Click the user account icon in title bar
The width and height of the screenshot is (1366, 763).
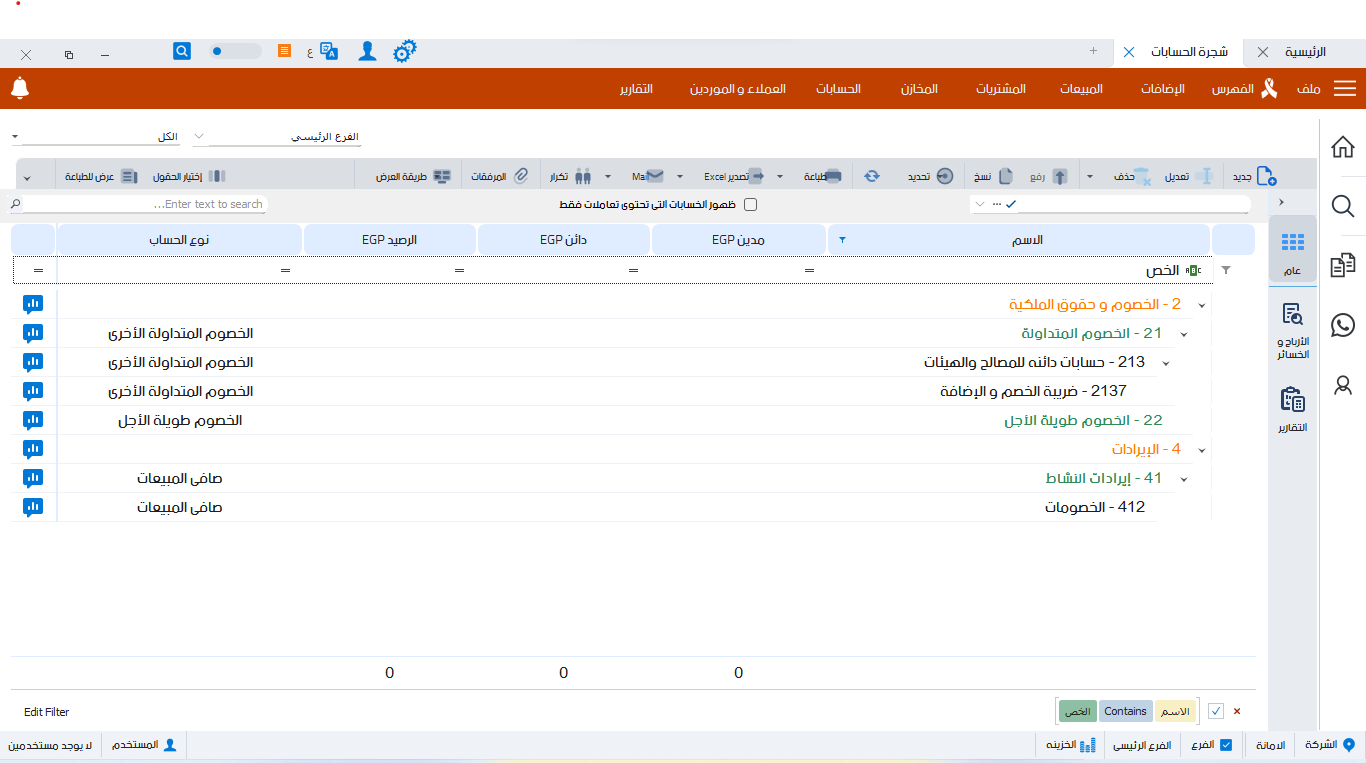368,51
